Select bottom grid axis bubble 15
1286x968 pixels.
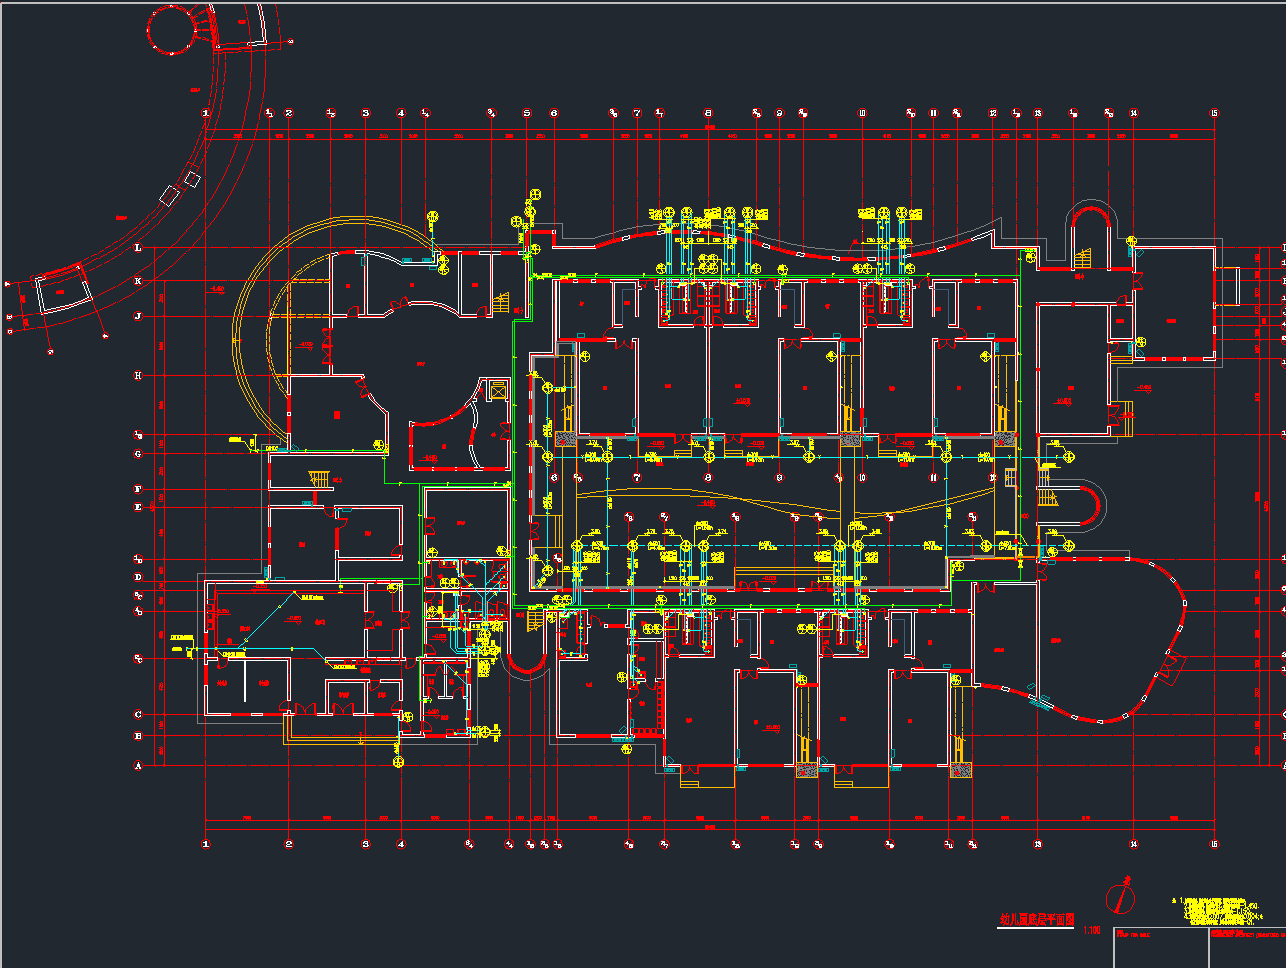click(1215, 844)
